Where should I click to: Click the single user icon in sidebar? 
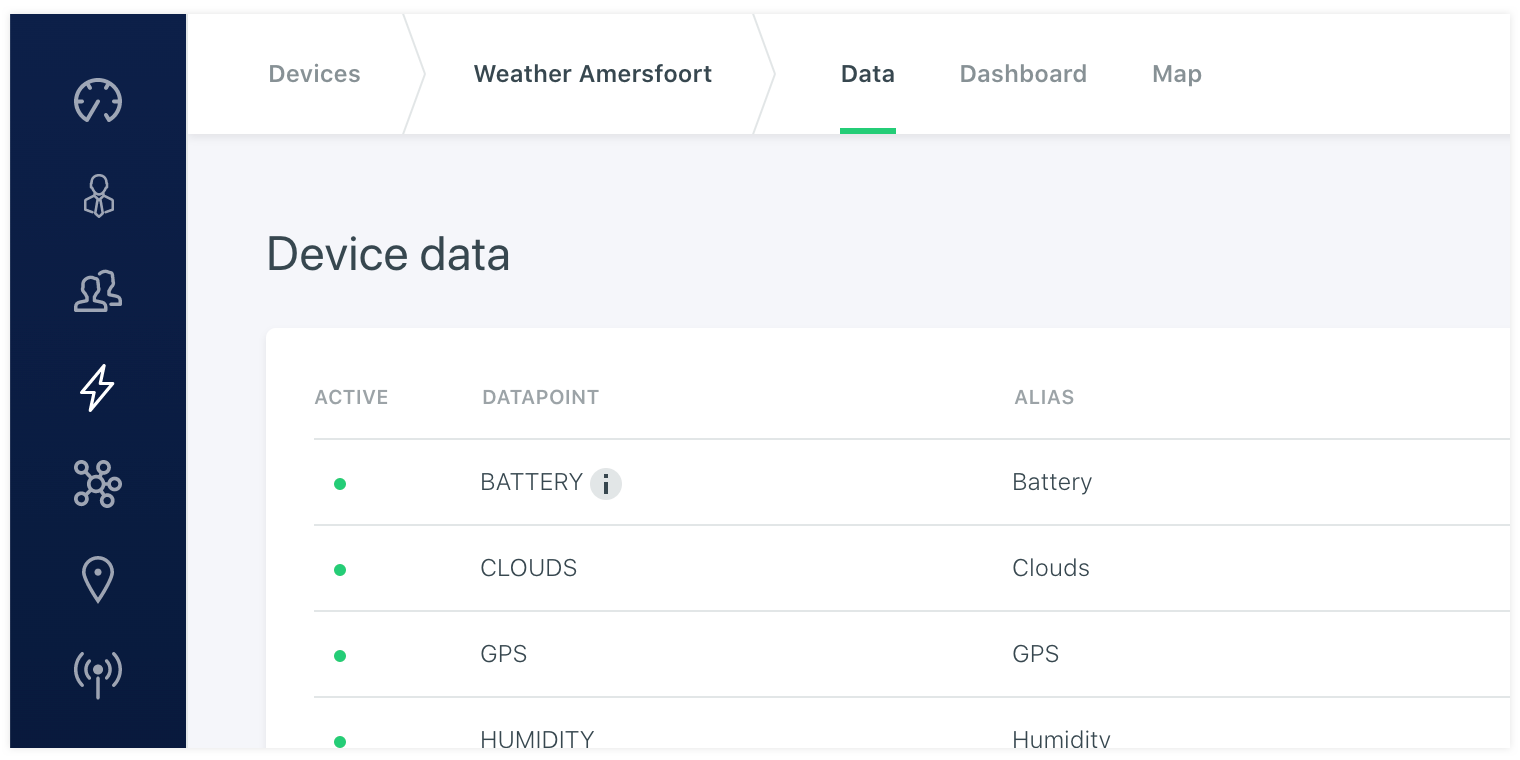pyautogui.click(x=98, y=196)
